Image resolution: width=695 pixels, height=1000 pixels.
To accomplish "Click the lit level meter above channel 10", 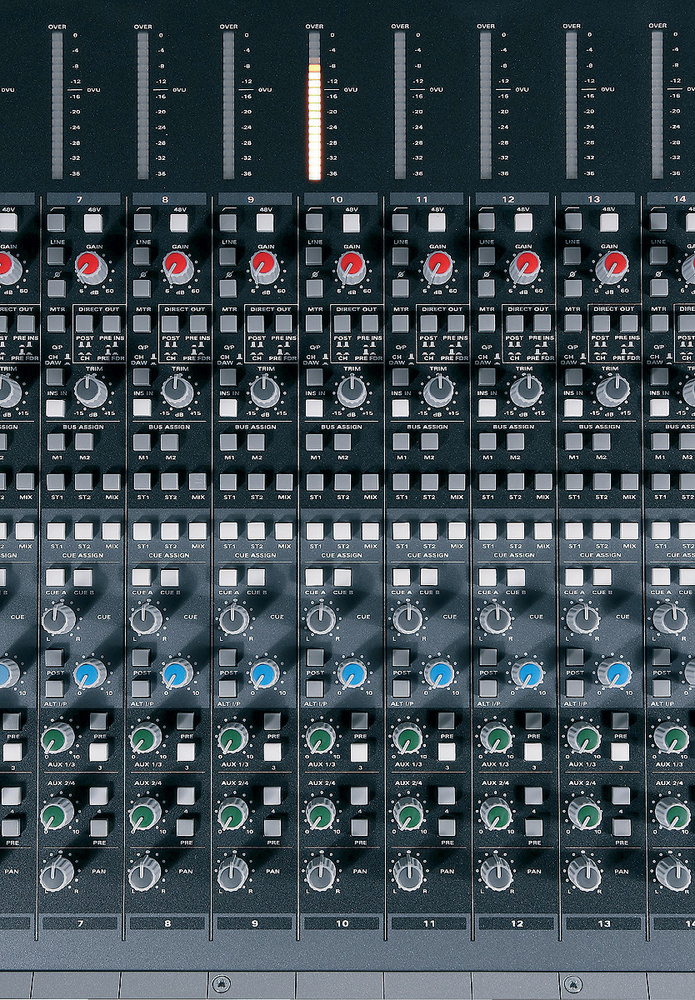I will coord(314,120).
